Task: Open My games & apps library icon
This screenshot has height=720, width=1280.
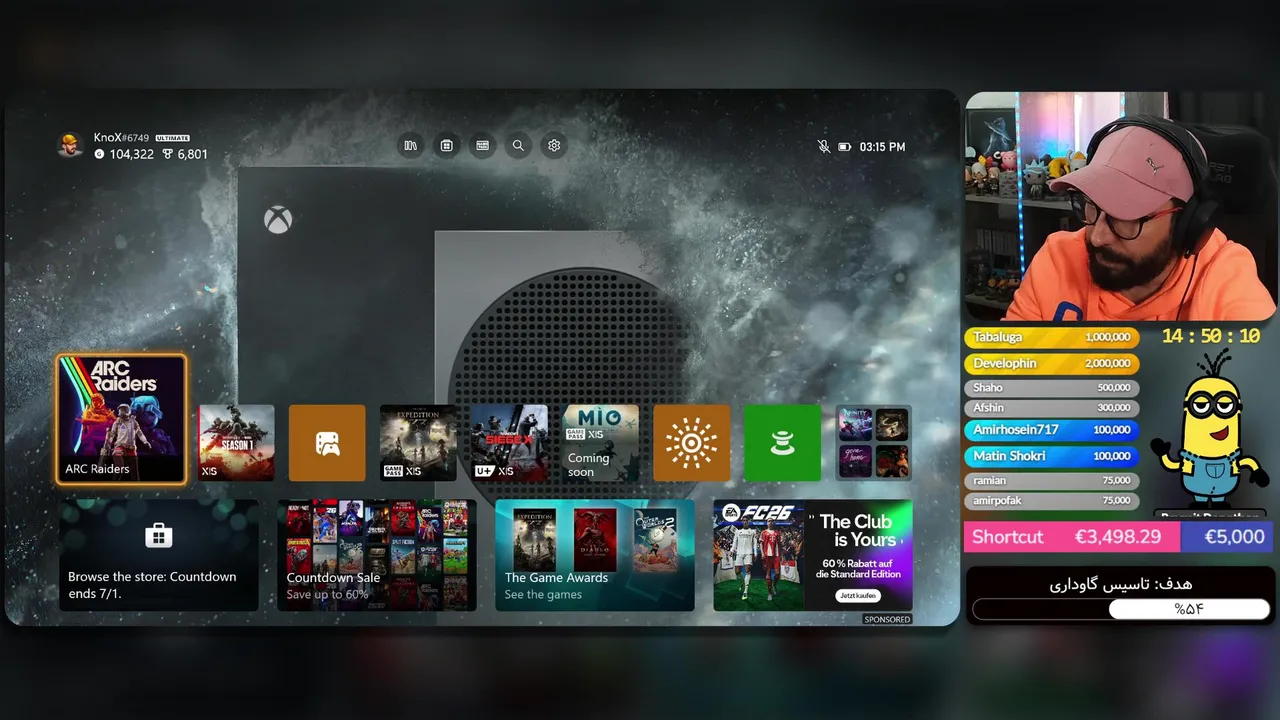Action: [410, 146]
